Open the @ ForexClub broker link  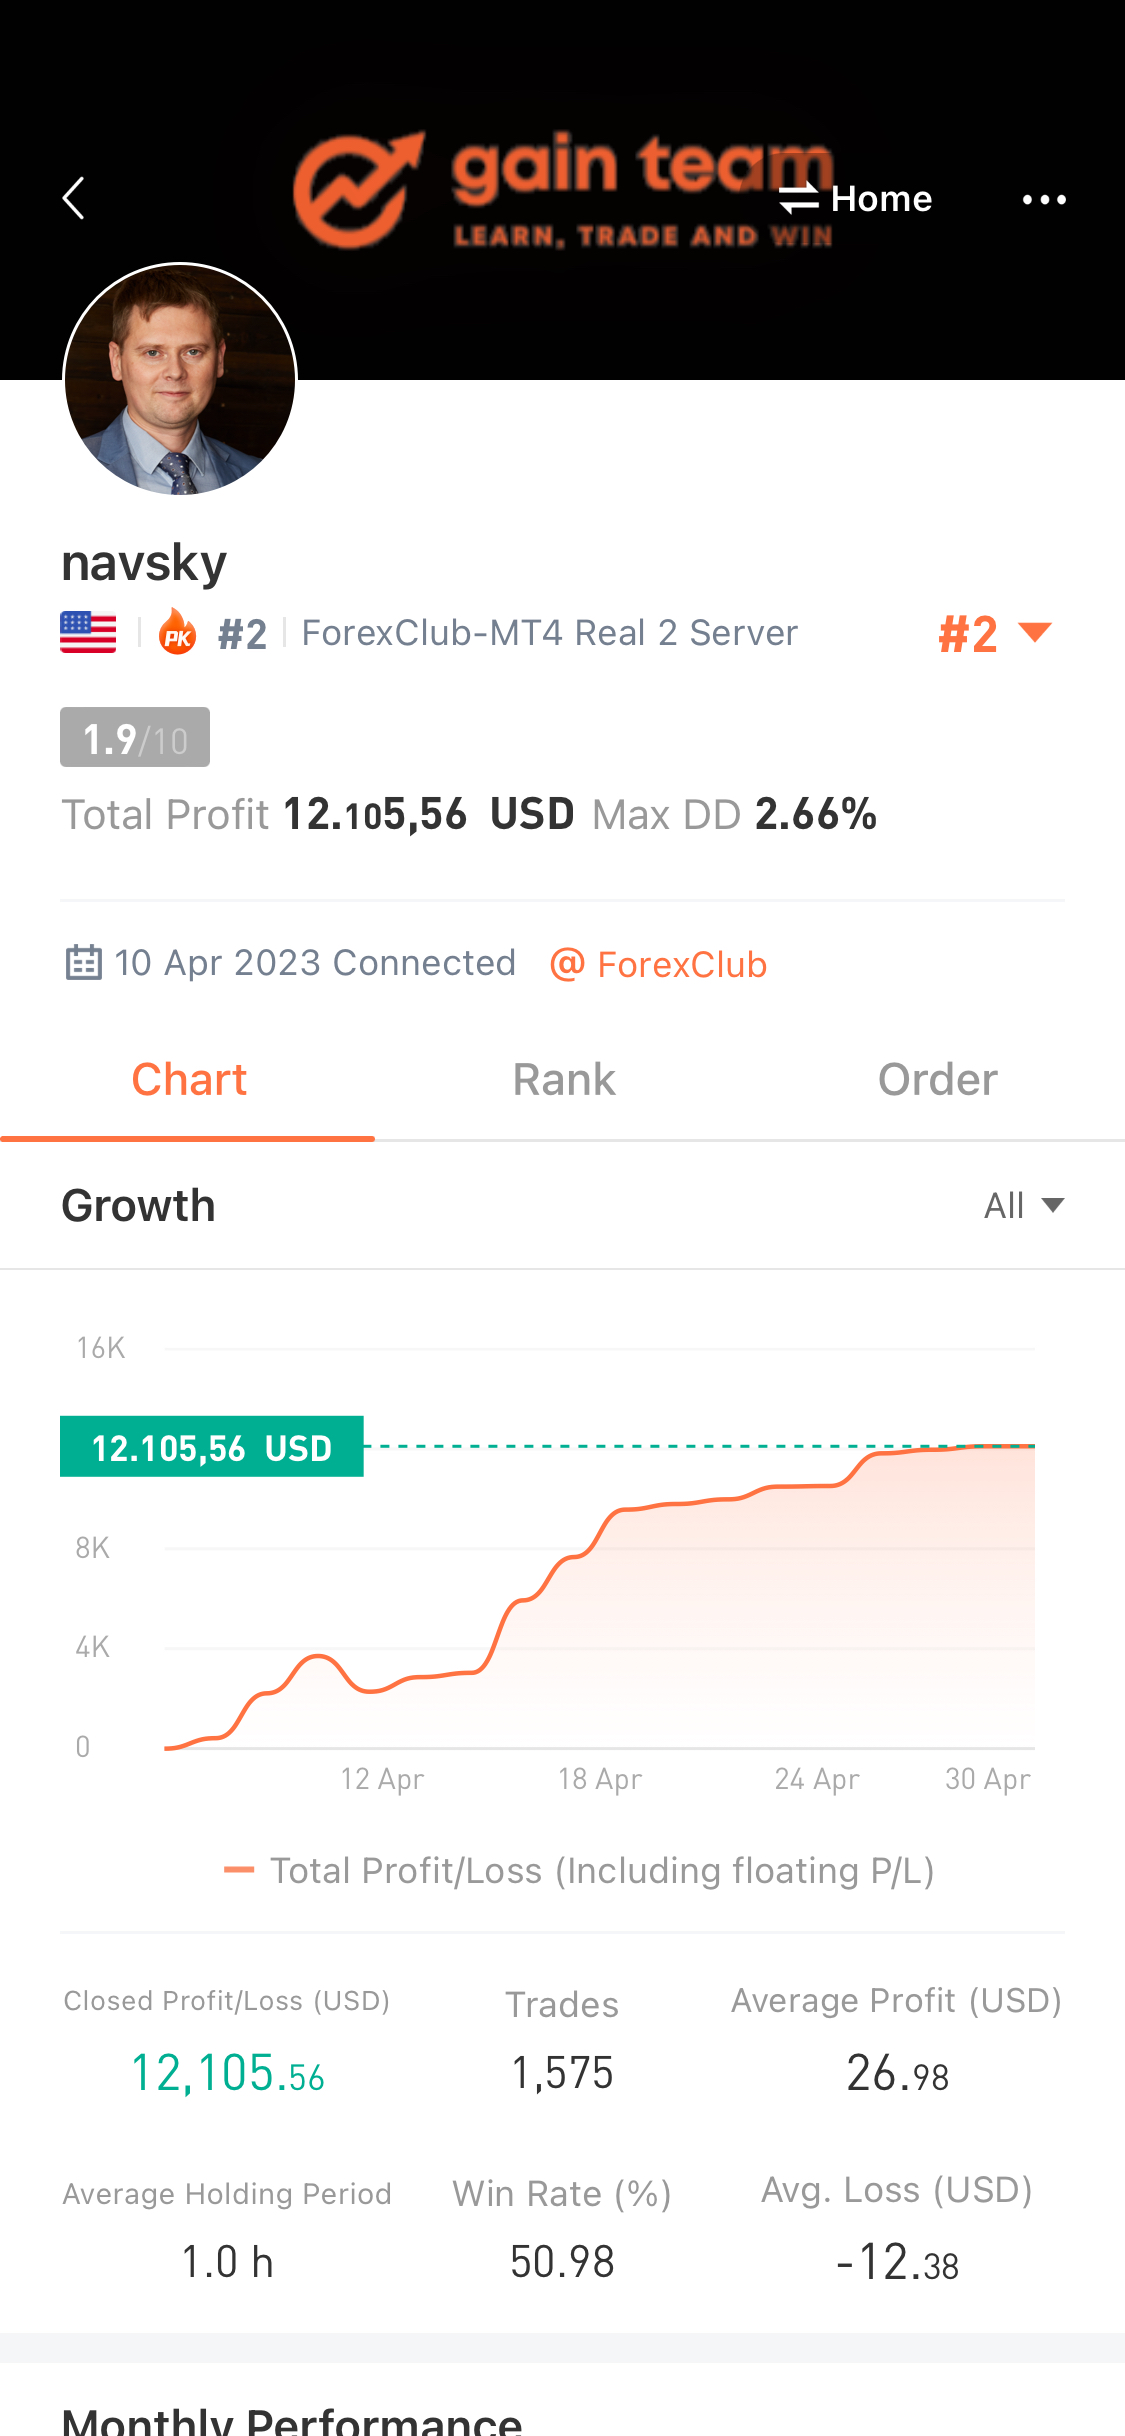(x=659, y=965)
